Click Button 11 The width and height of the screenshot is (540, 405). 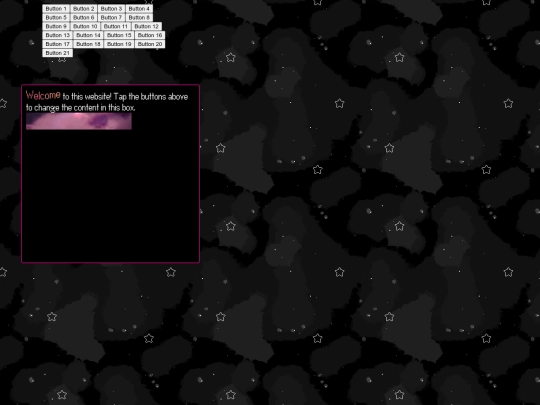click(116, 27)
